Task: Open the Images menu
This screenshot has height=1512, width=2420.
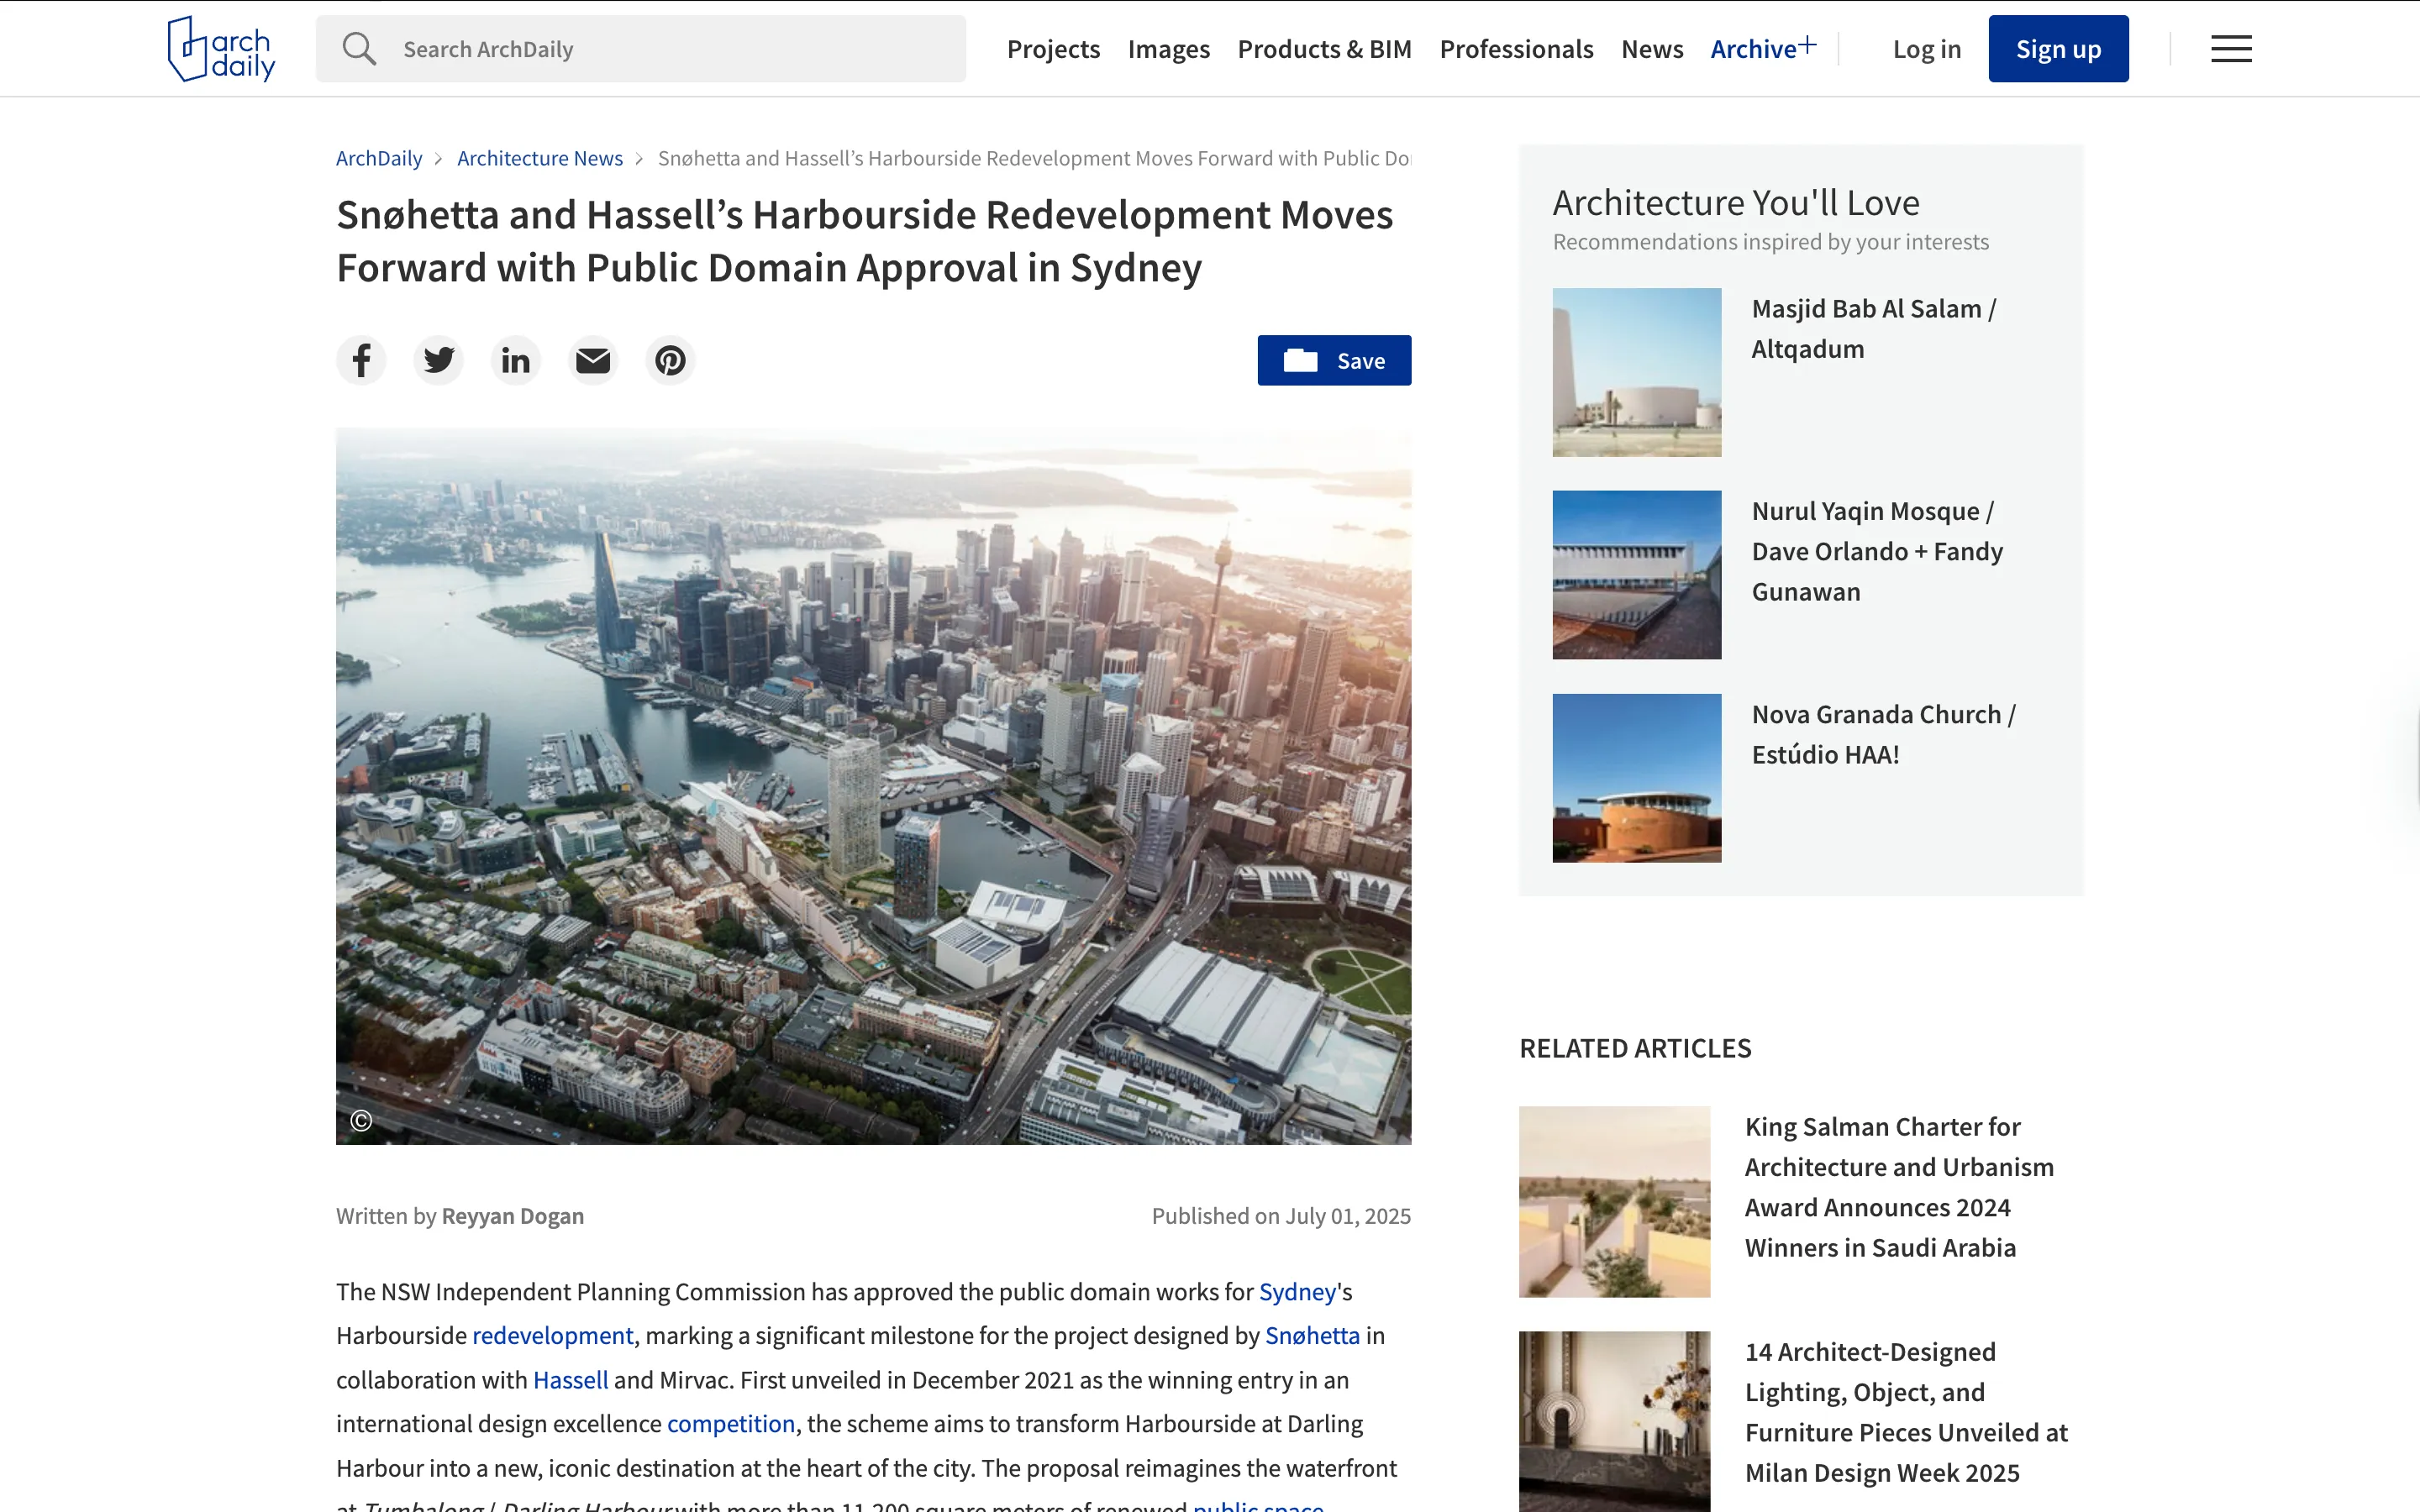Action: pyautogui.click(x=1168, y=49)
